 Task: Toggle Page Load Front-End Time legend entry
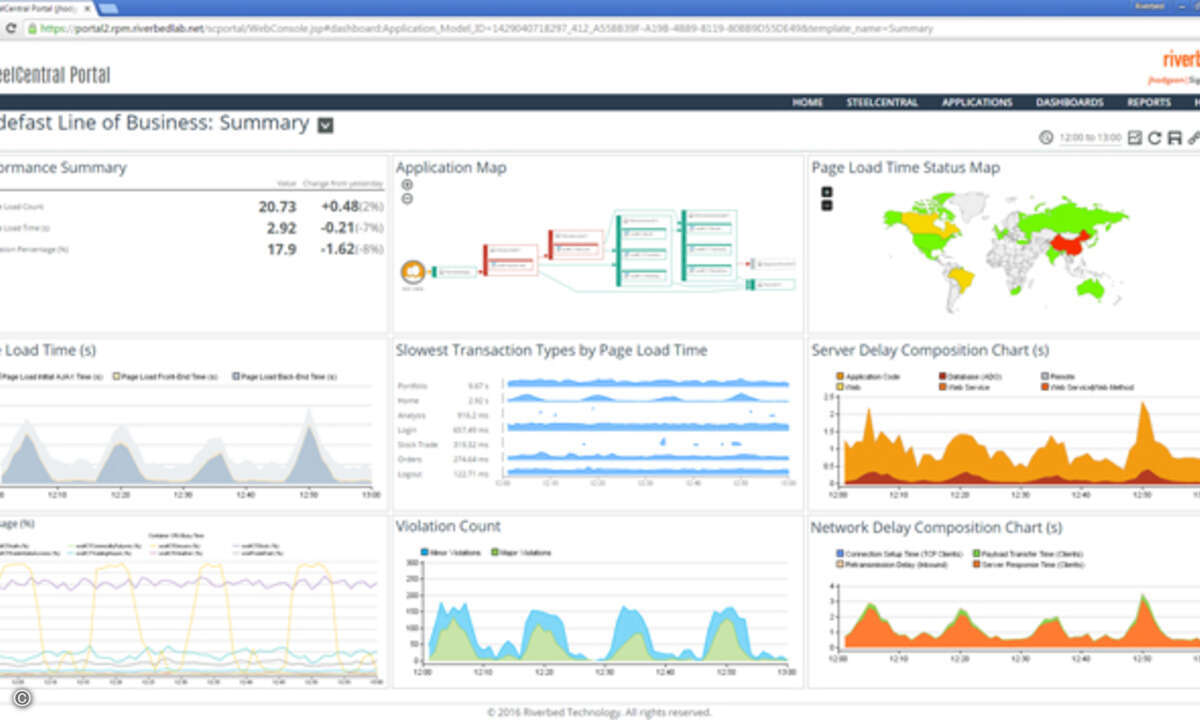[164, 376]
